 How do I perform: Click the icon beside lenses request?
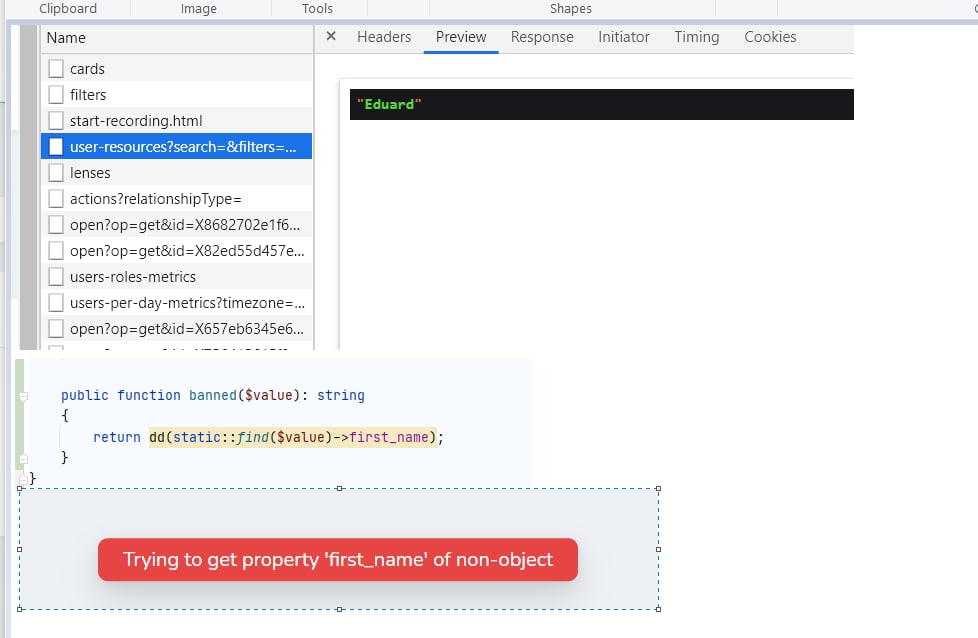click(x=56, y=173)
